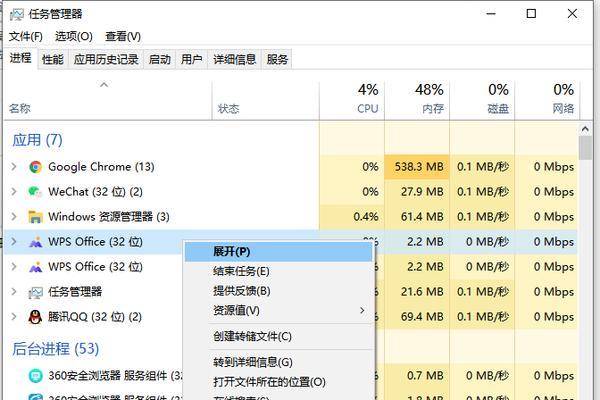The height and width of the screenshot is (400, 600).
Task: Switch to the 进程 tab
Action: point(21,59)
